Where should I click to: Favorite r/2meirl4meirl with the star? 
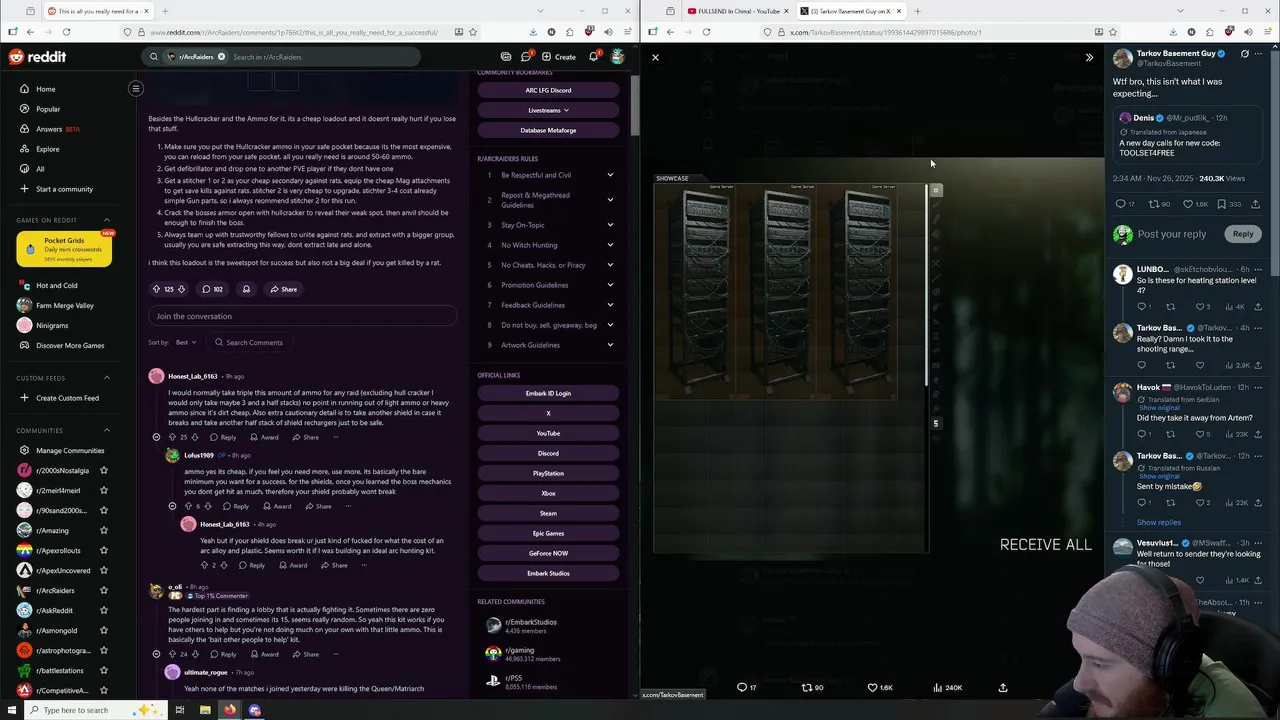(x=104, y=490)
